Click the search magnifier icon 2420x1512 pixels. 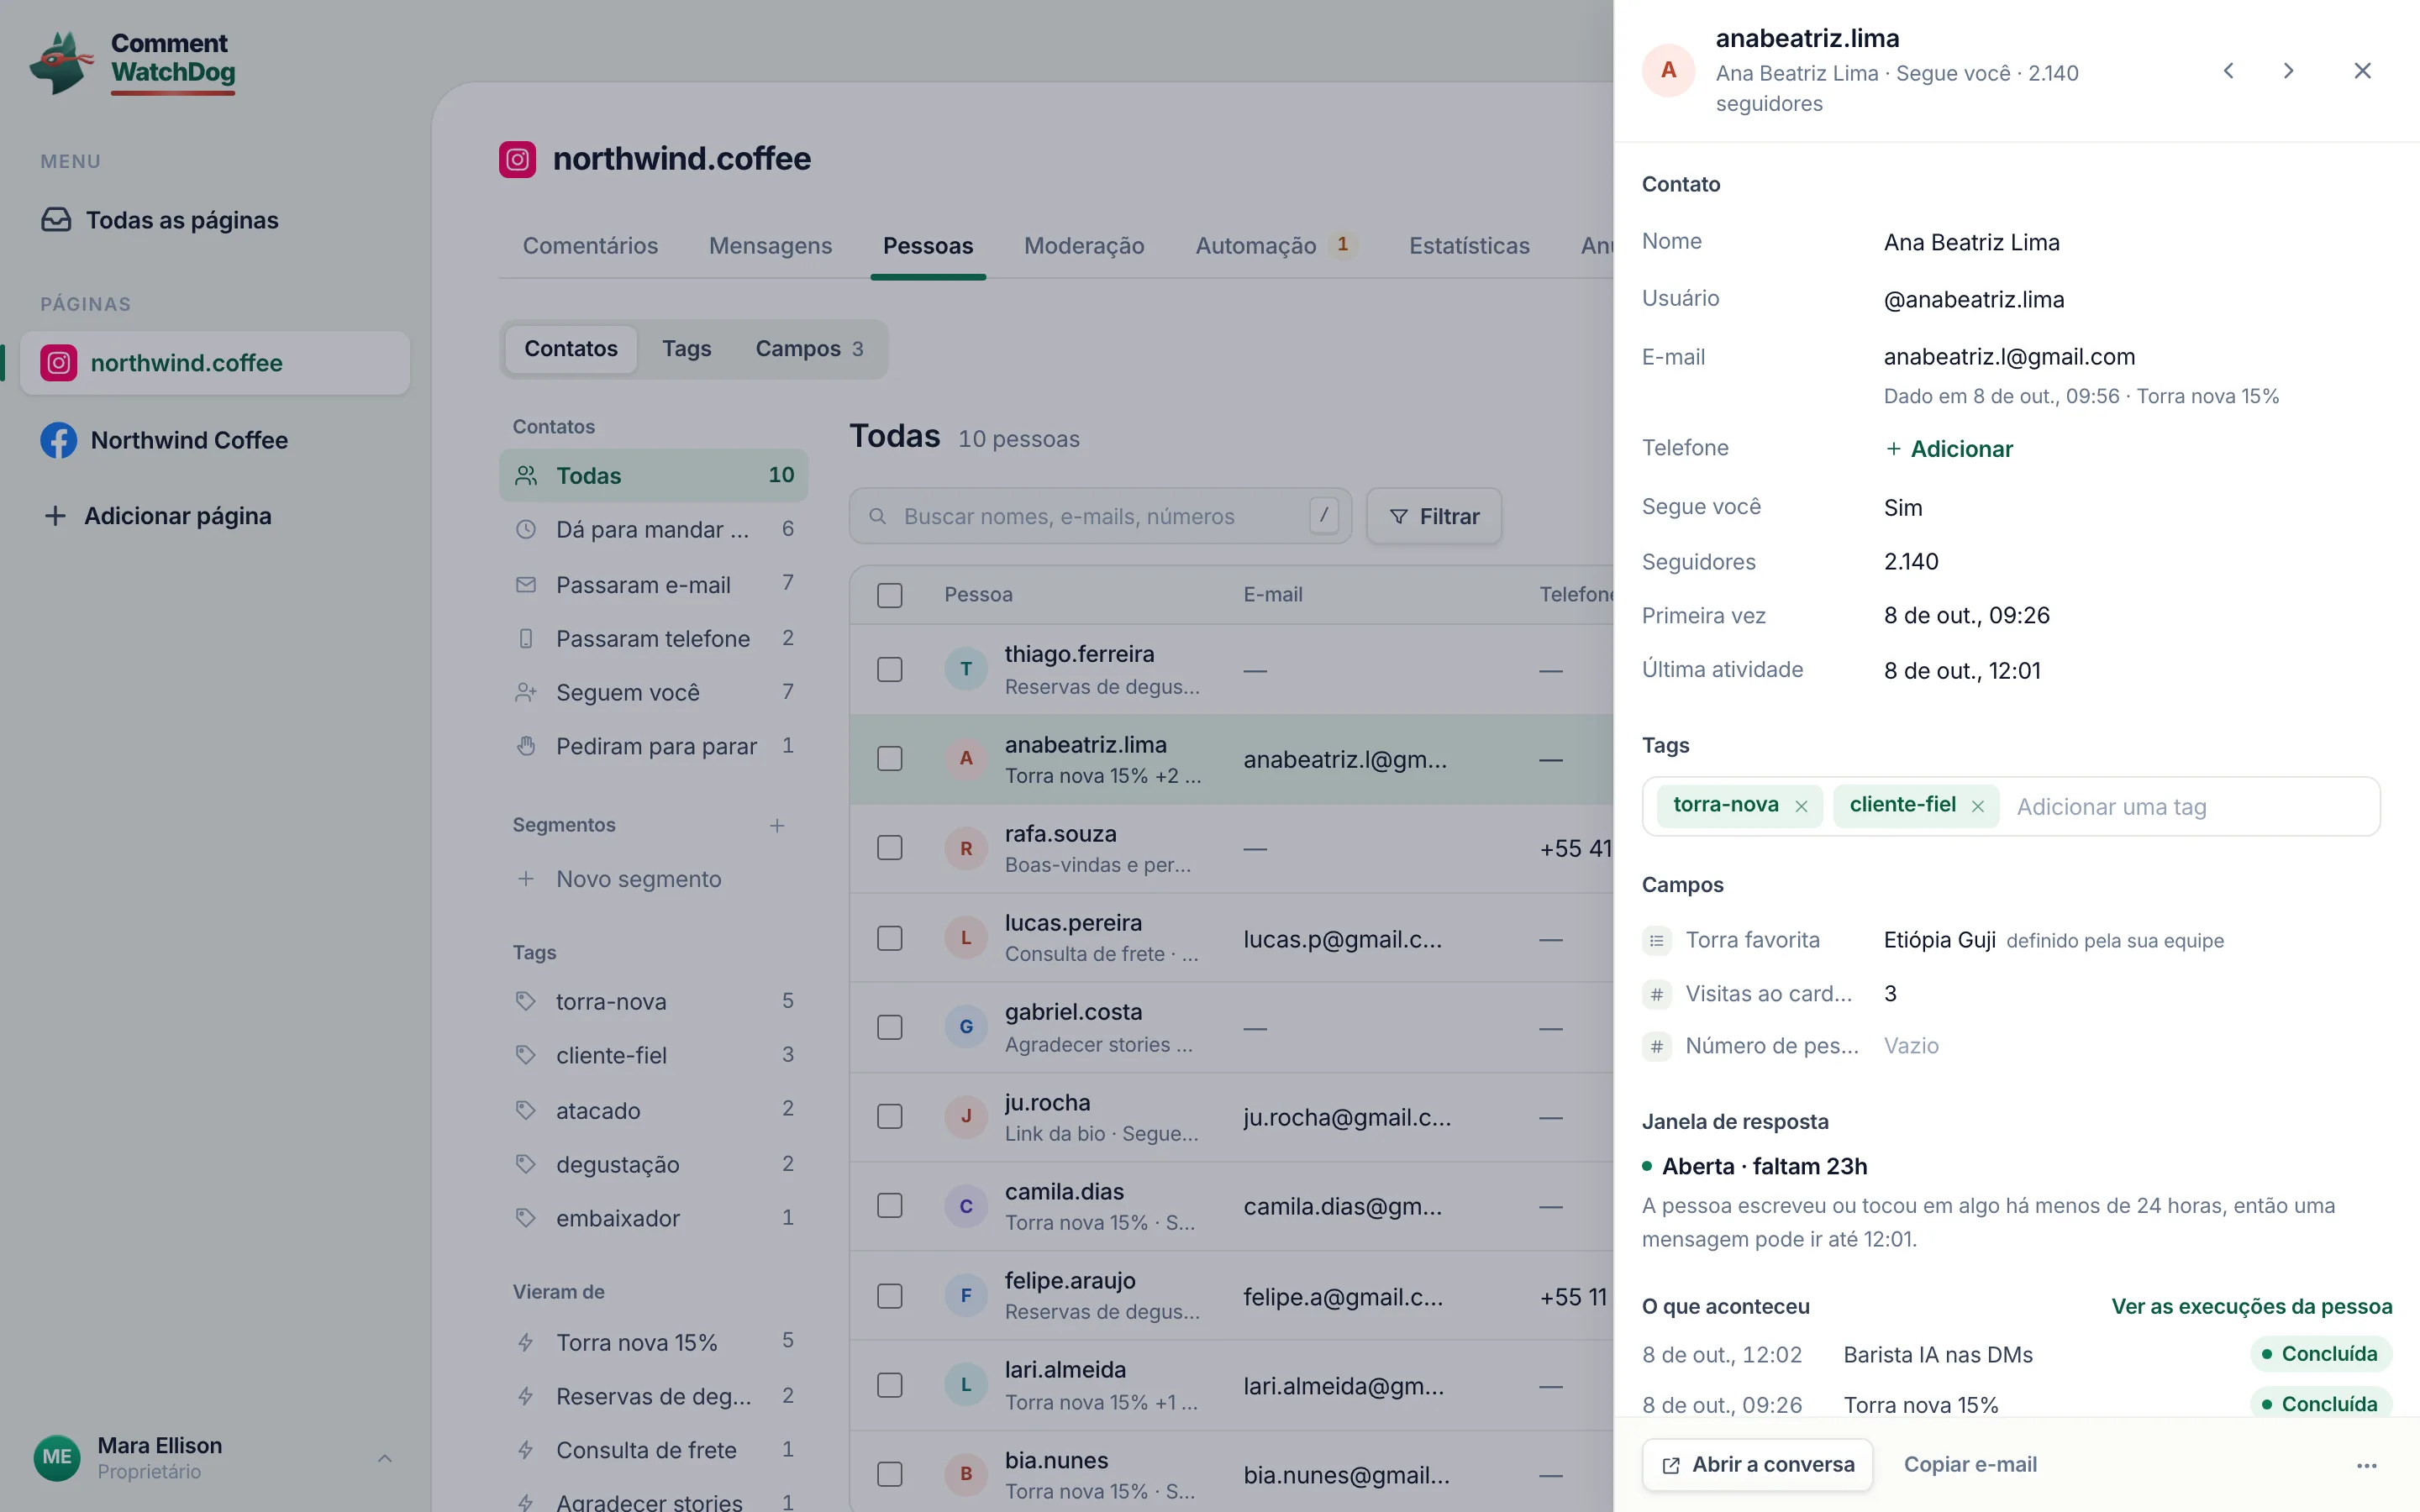[x=877, y=516]
